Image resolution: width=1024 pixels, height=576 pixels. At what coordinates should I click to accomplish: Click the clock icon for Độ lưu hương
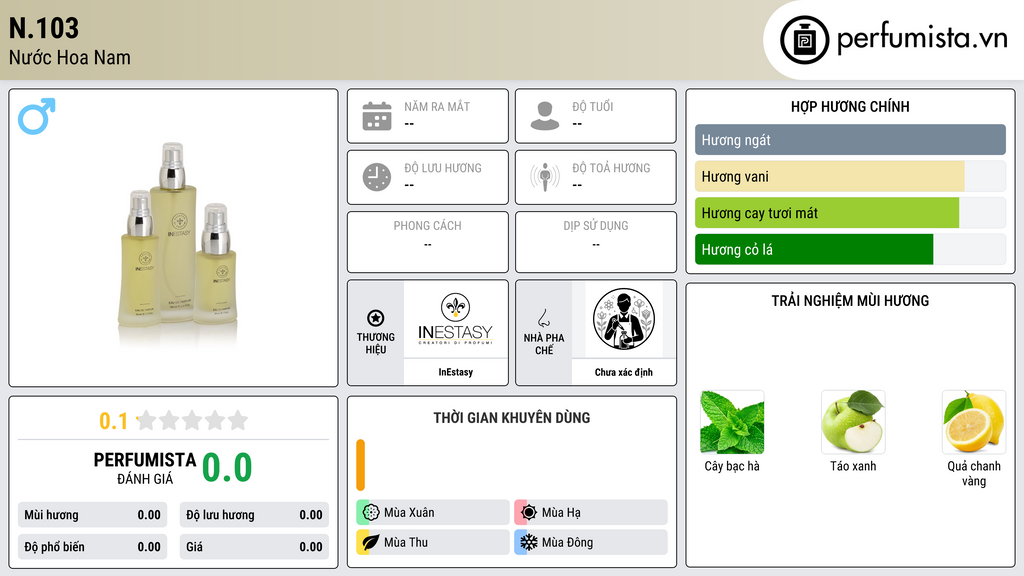click(x=377, y=177)
